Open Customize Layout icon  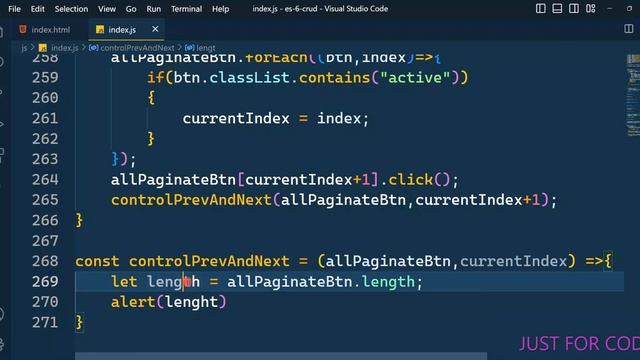591,8
